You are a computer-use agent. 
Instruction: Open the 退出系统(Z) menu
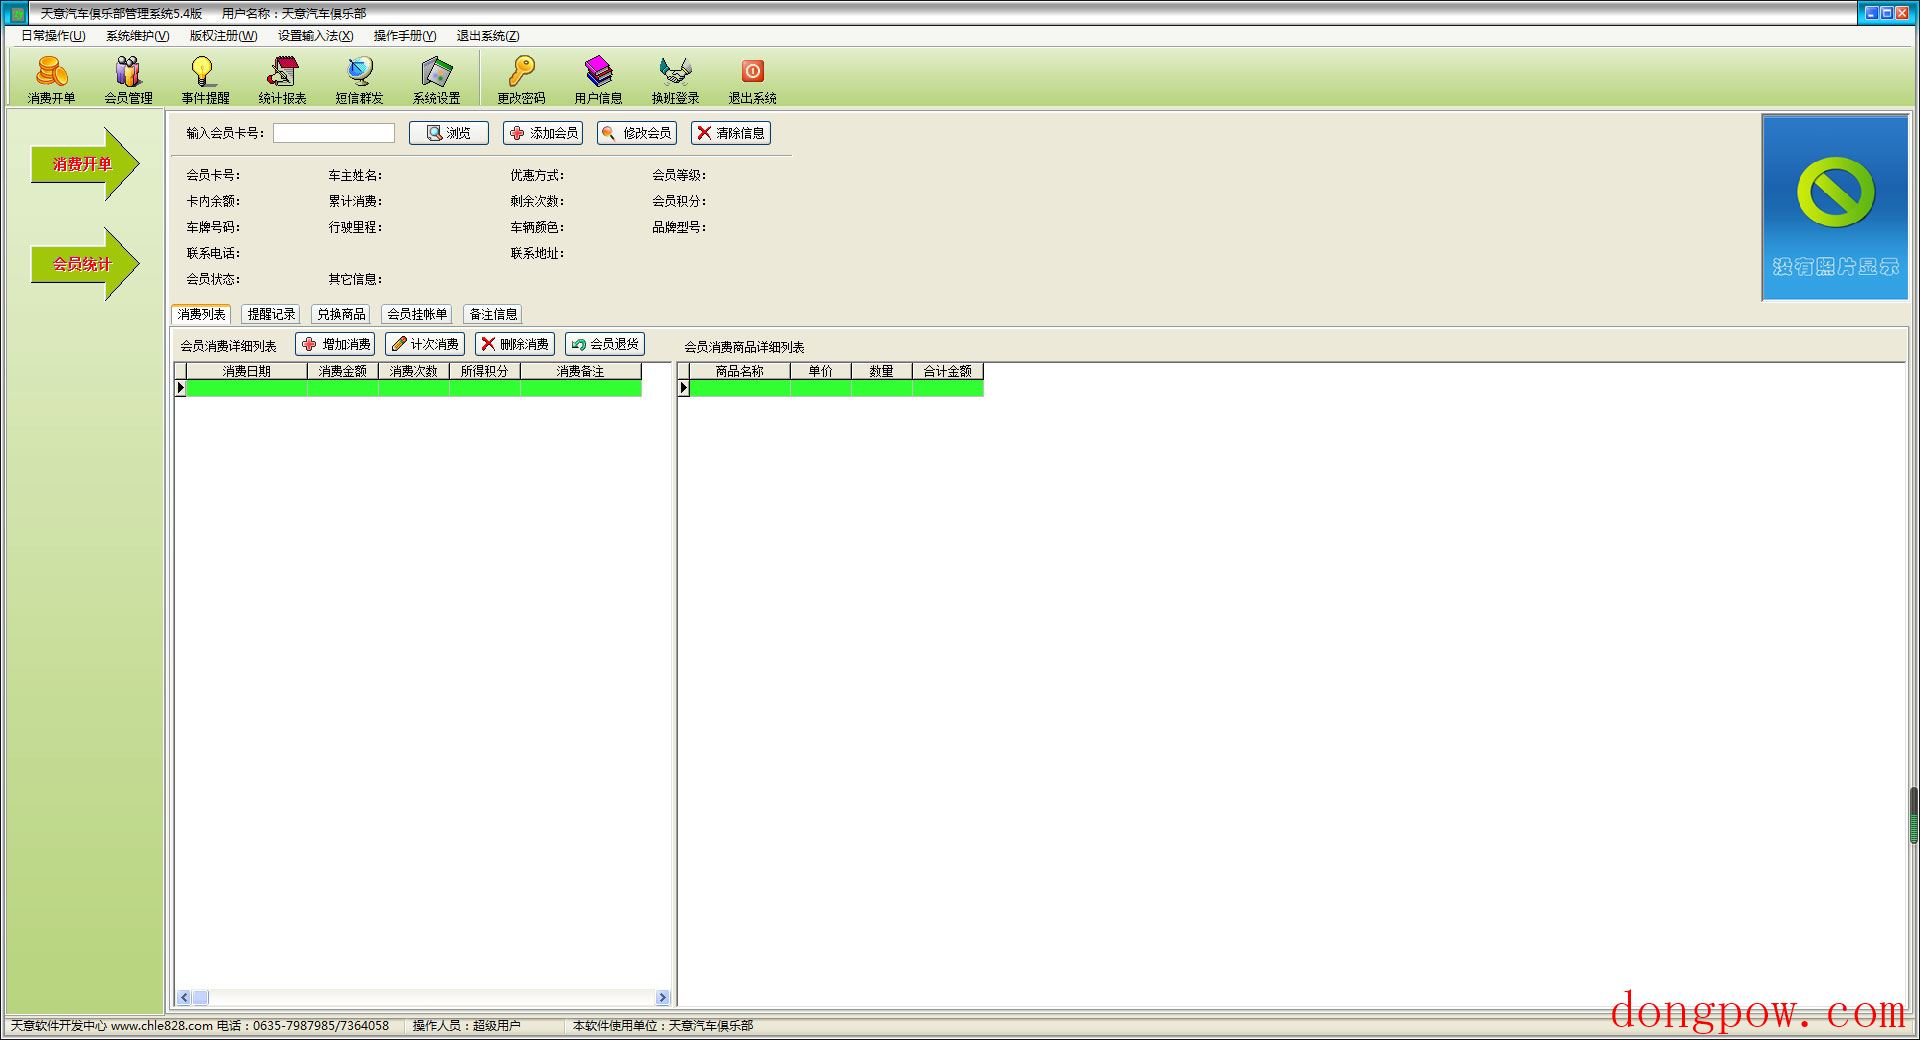[x=488, y=36]
